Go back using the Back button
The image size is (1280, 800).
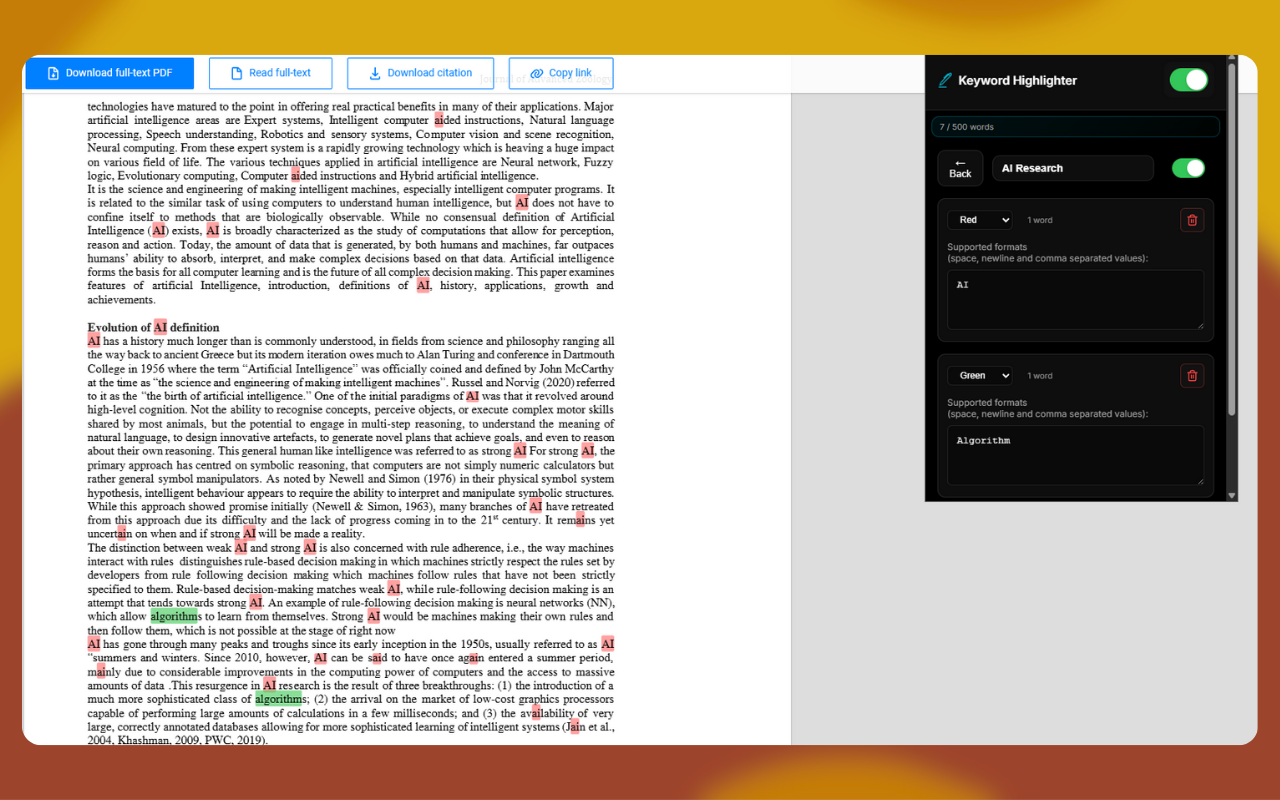point(960,168)
